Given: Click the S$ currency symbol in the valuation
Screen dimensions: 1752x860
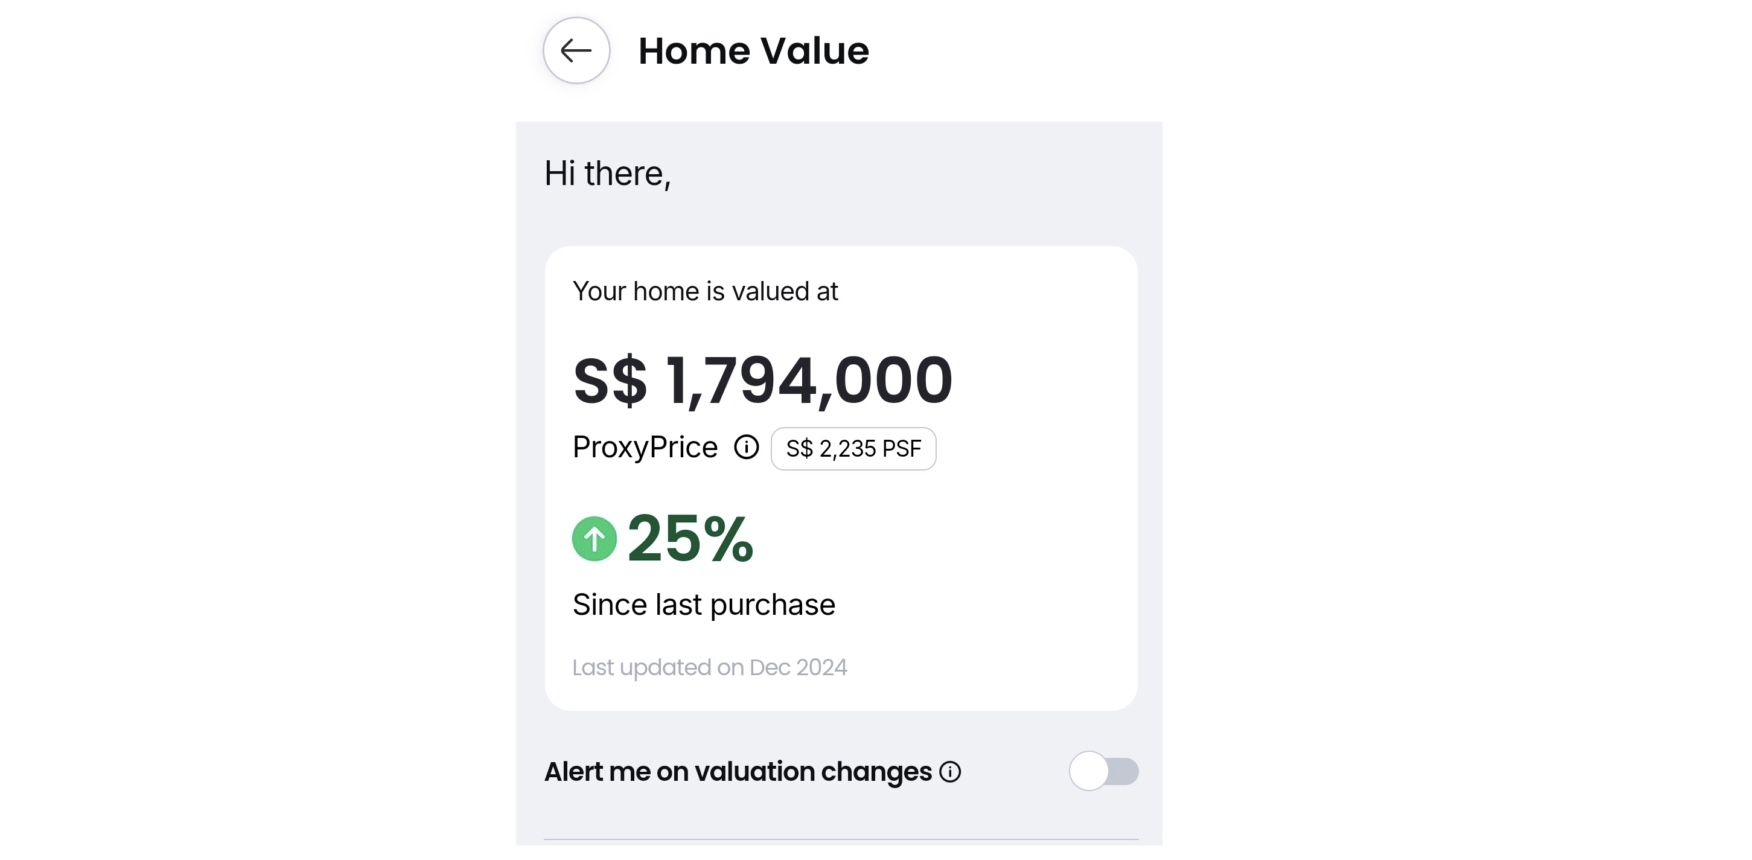Looking at the screenshot, I should pyautogui.click(x=610, y=381).
